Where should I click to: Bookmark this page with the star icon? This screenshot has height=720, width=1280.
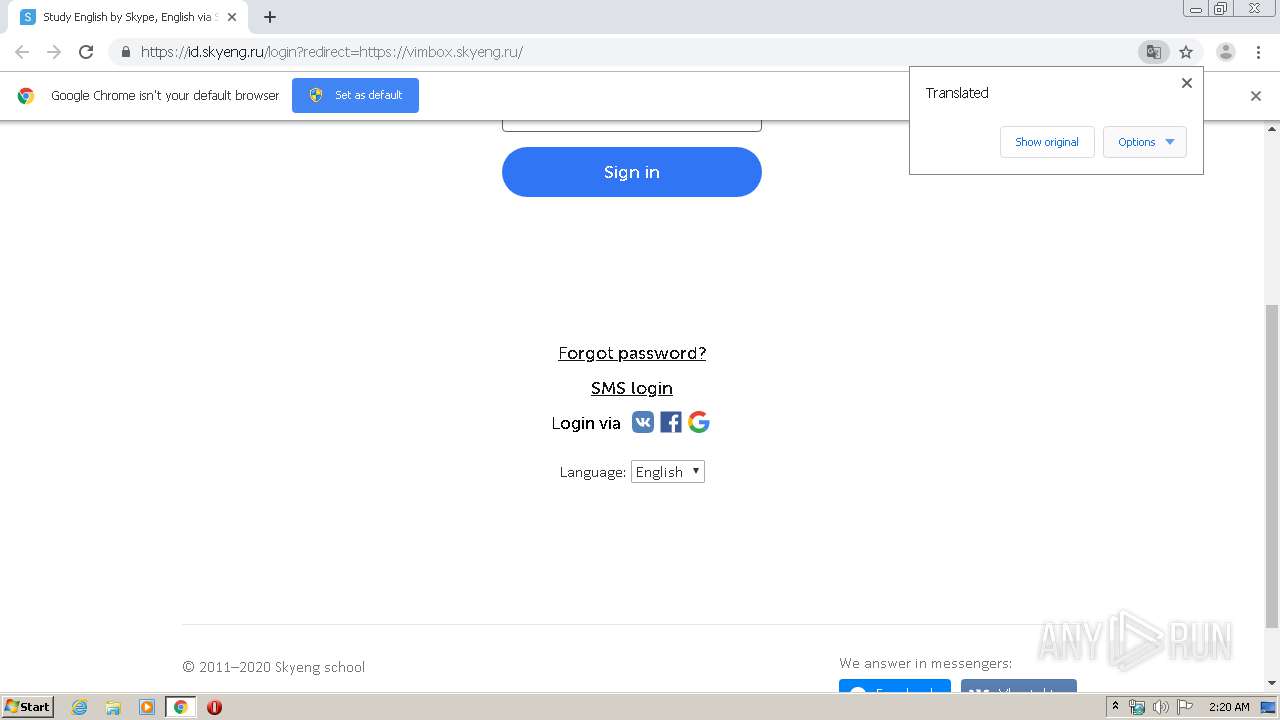[1186, 52]
